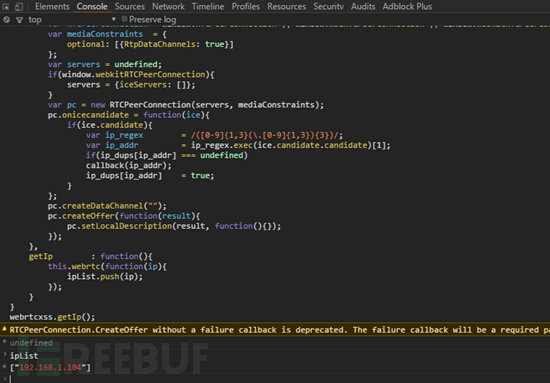Open the Timeline tab
550x383 pixels.
point(208,6)
